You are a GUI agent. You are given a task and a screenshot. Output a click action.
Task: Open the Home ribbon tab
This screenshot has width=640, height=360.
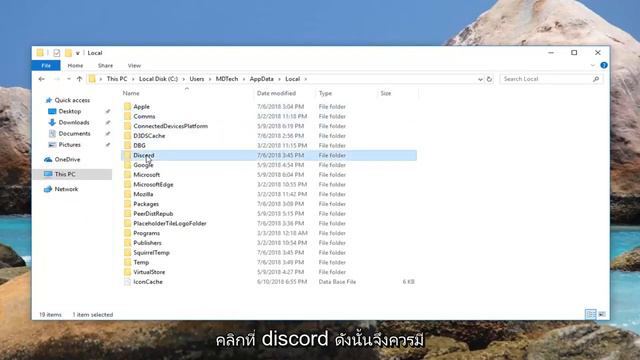tap(75, 65)
